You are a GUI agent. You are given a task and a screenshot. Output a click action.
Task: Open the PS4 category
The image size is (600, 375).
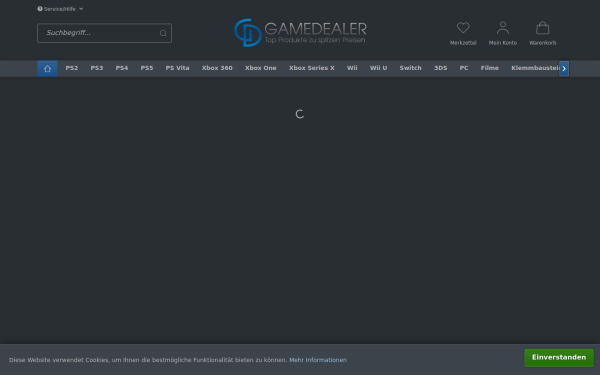[122, 68]
